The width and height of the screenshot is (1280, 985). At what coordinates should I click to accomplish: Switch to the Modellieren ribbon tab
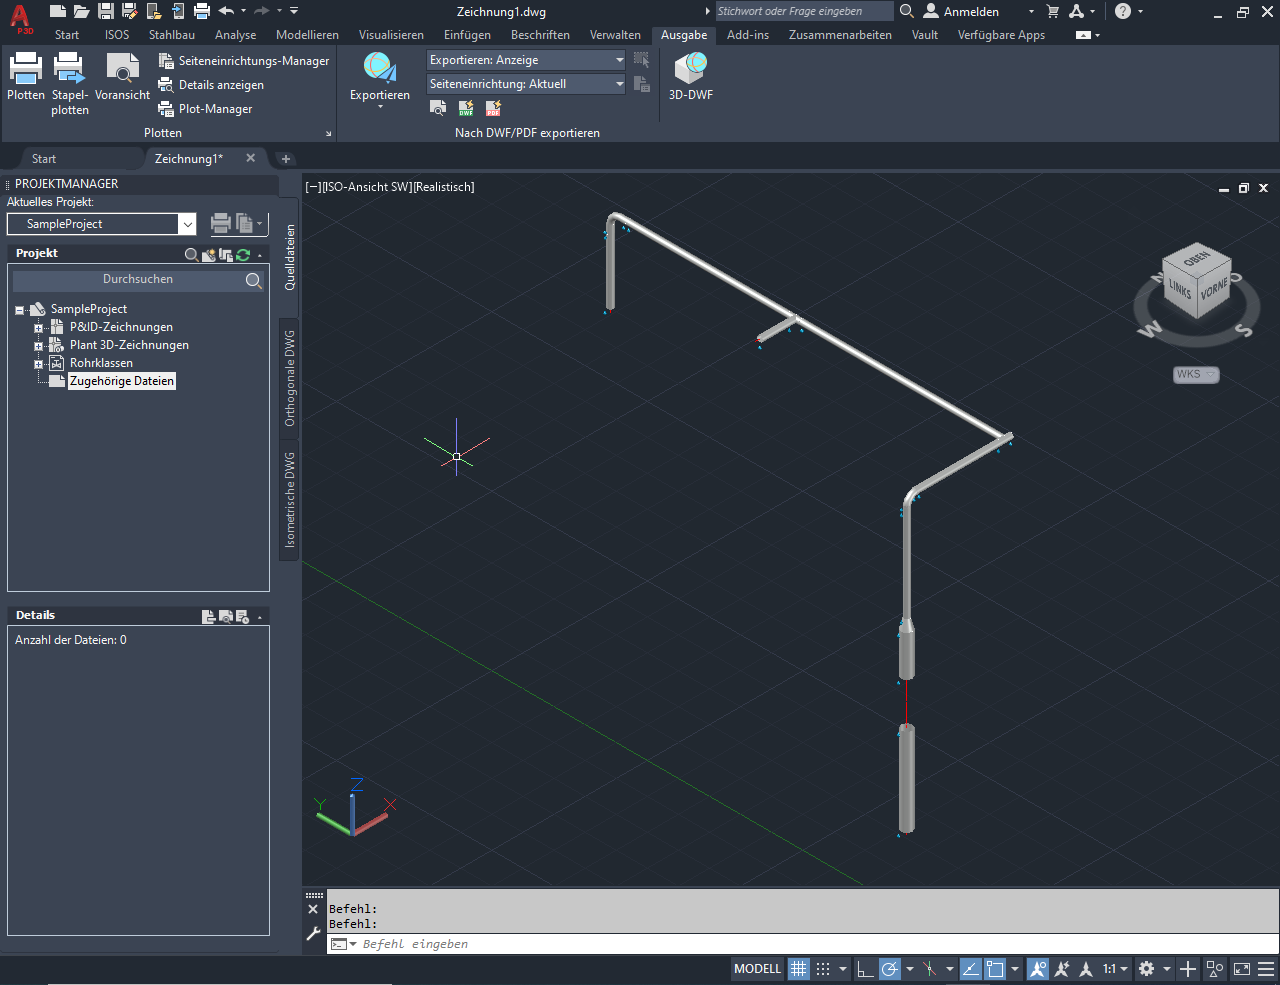307,35
